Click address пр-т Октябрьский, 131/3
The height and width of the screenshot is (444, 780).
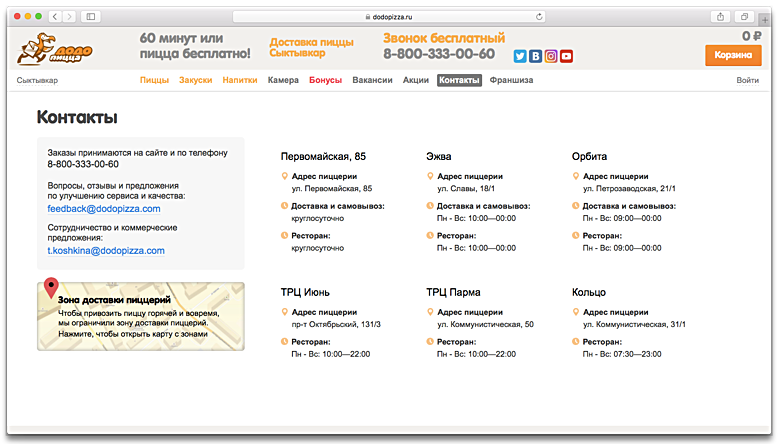click(x=336, y=324)
